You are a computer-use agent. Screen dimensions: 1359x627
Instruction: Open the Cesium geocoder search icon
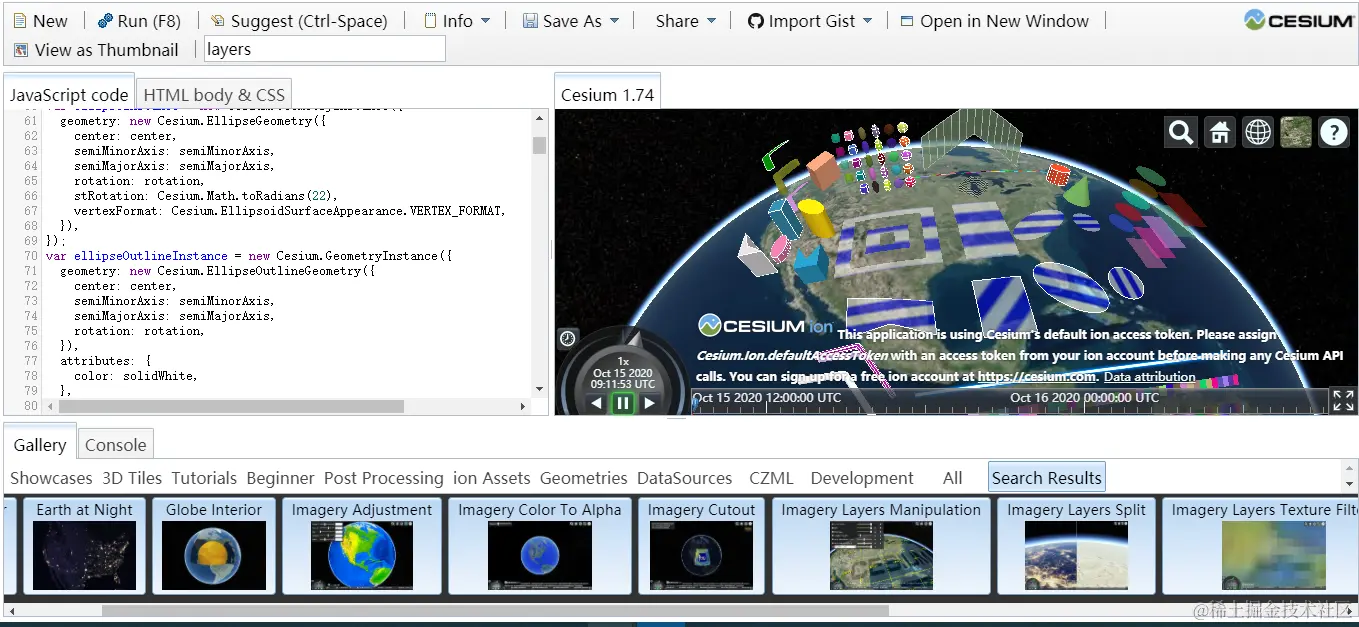click(x=1181, y=132)
